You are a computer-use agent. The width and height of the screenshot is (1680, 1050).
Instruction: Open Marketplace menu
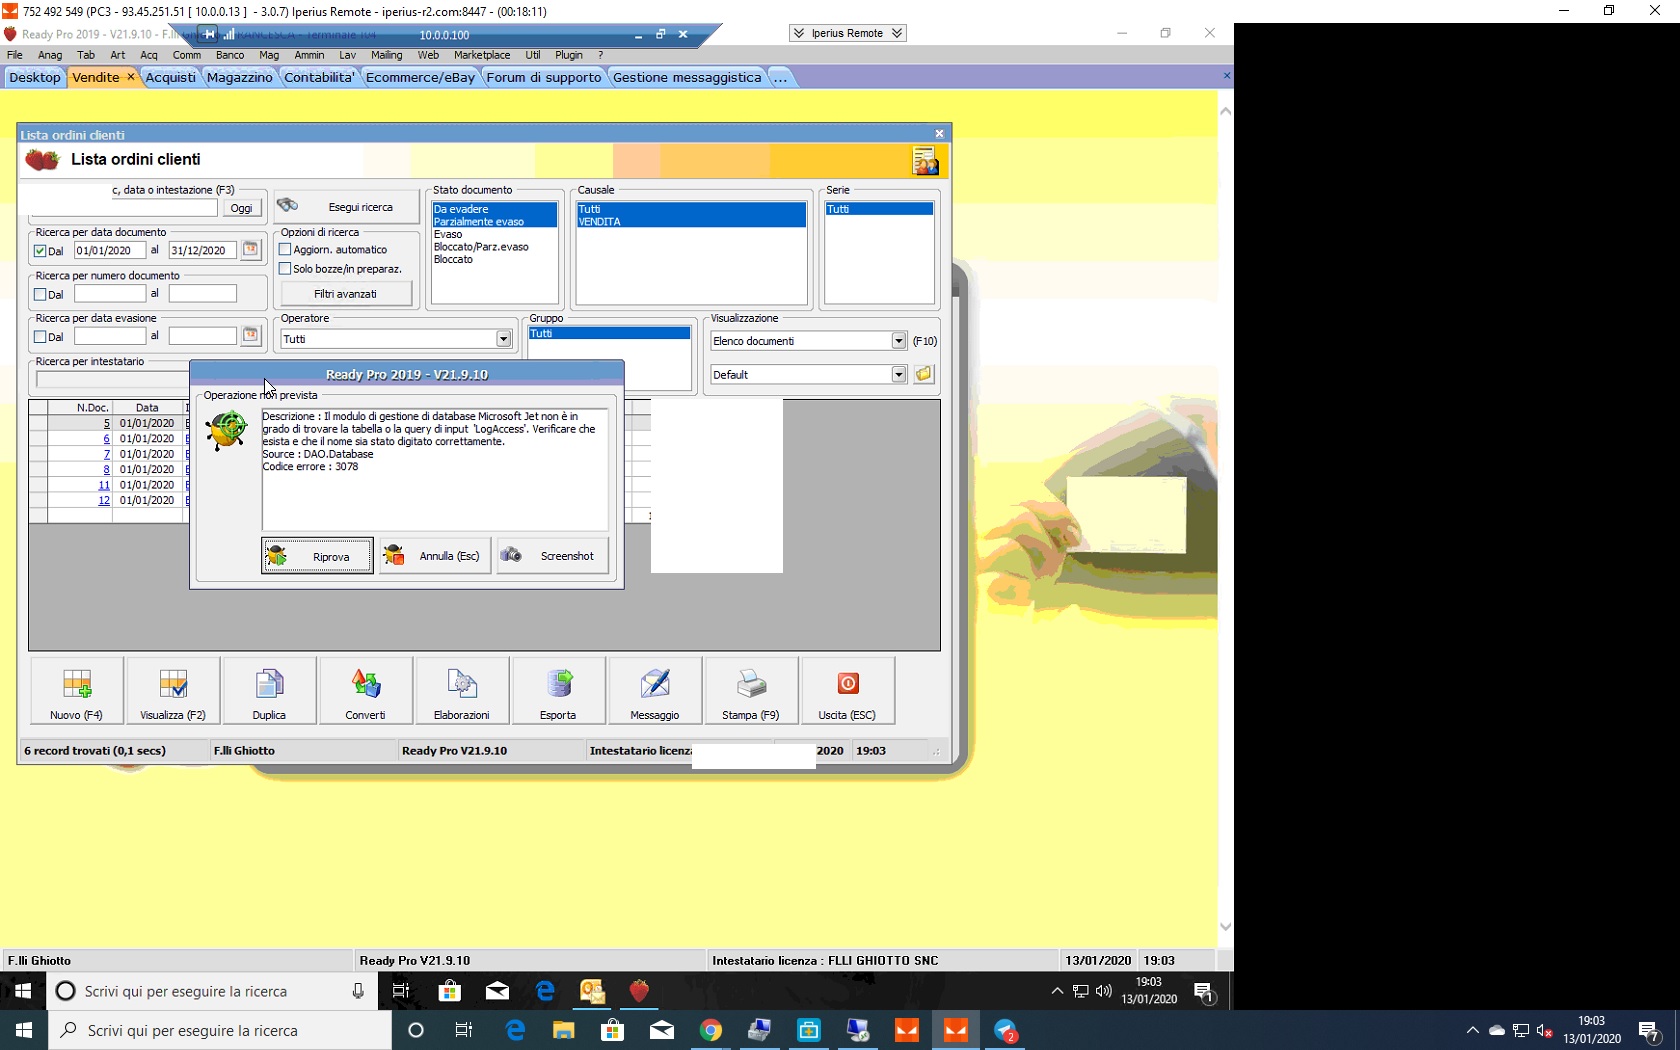(x=482, y=55)
